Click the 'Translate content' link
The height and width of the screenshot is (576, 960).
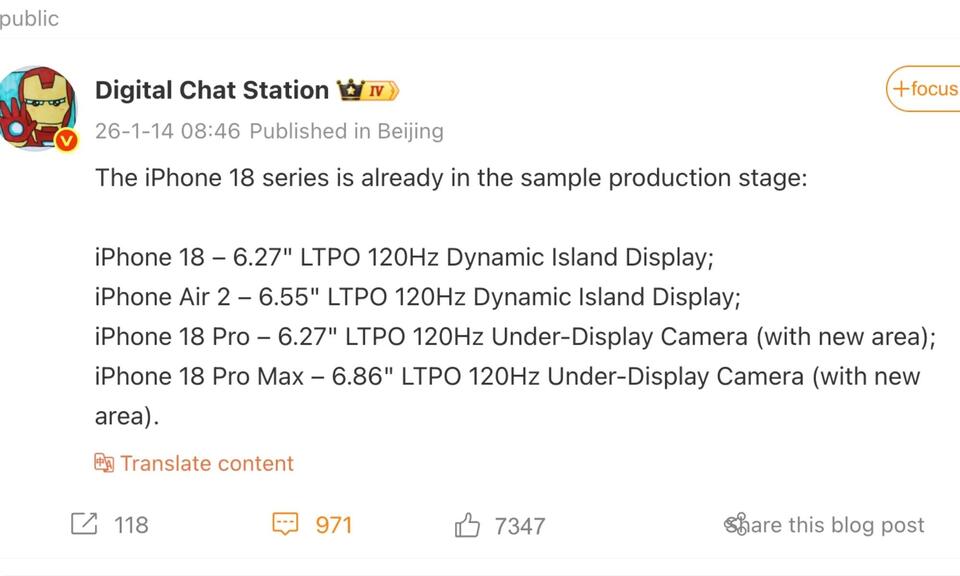pyautogui.click(x=206, y=463)
